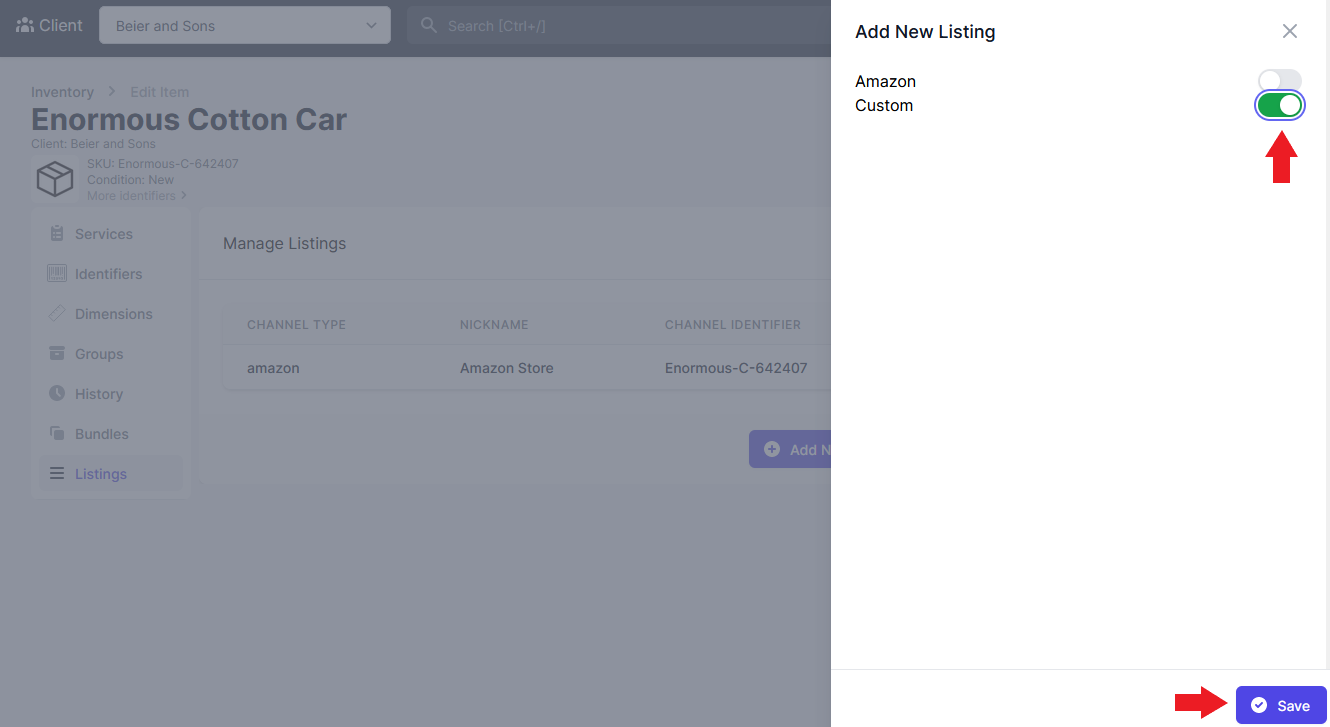1330x727 pixels.
Task: Click the Add New Listing button
Action: point(790,450)
